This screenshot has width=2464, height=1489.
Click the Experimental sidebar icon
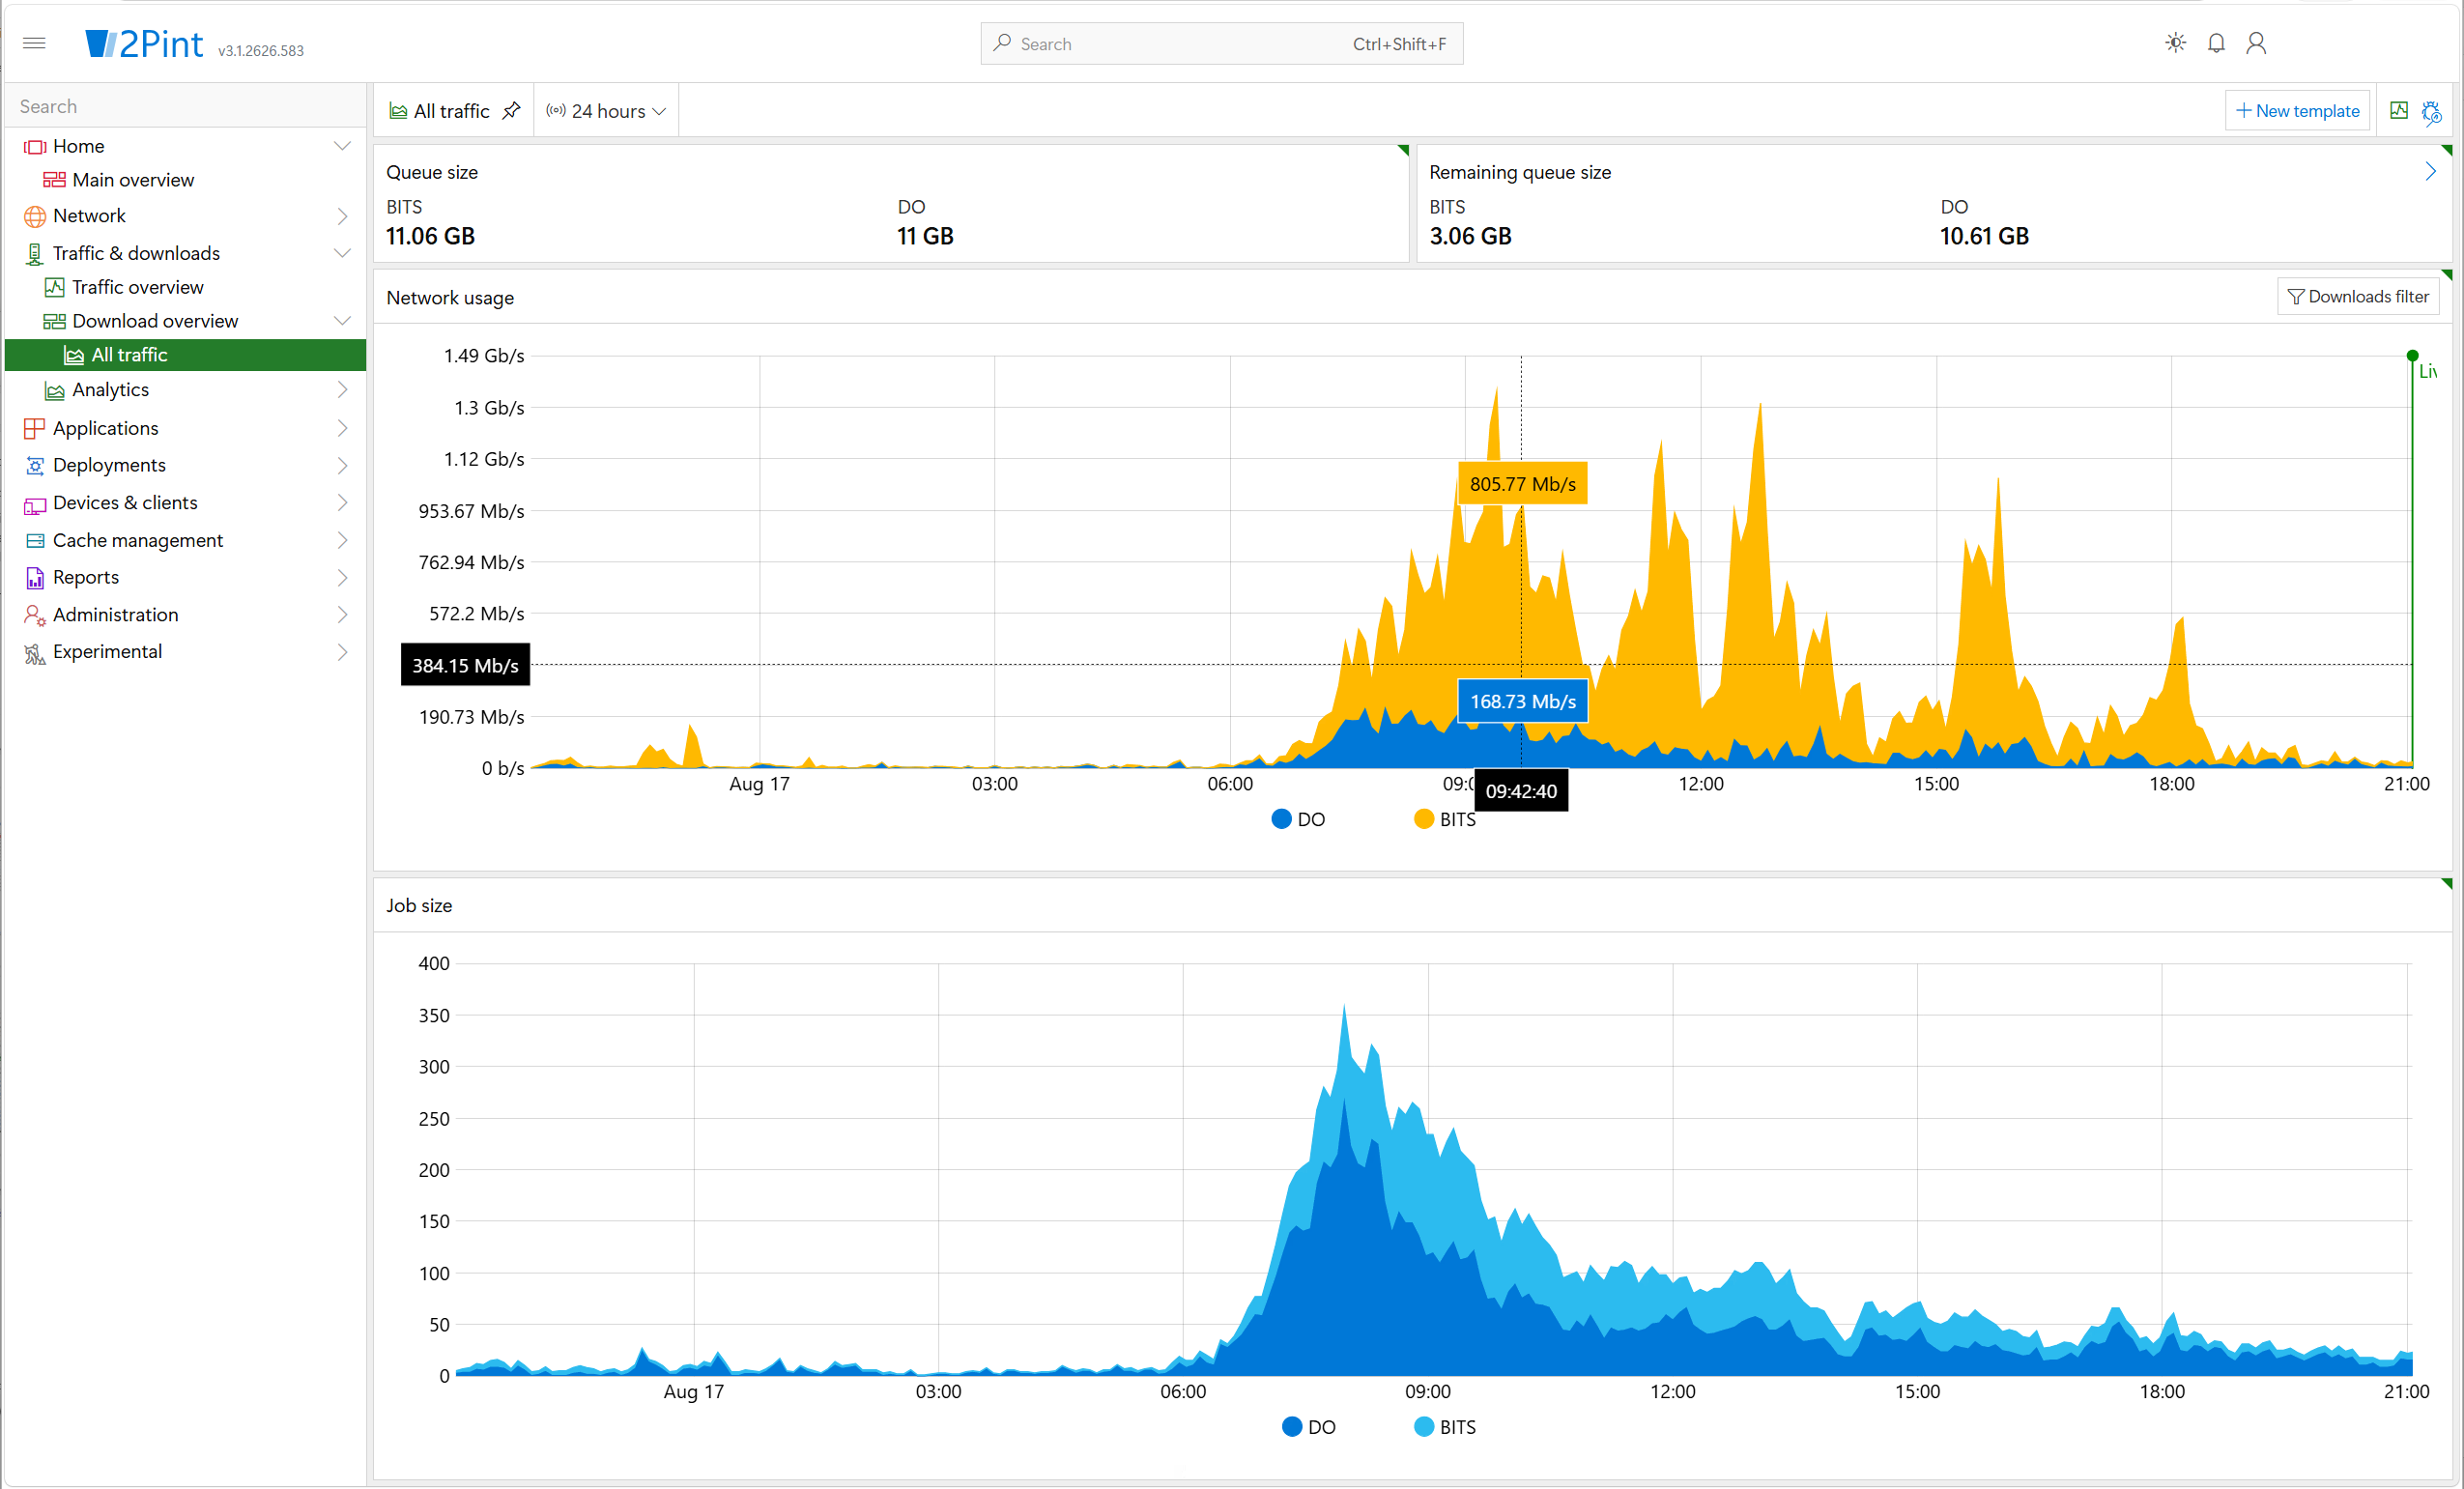coord(35,652)
